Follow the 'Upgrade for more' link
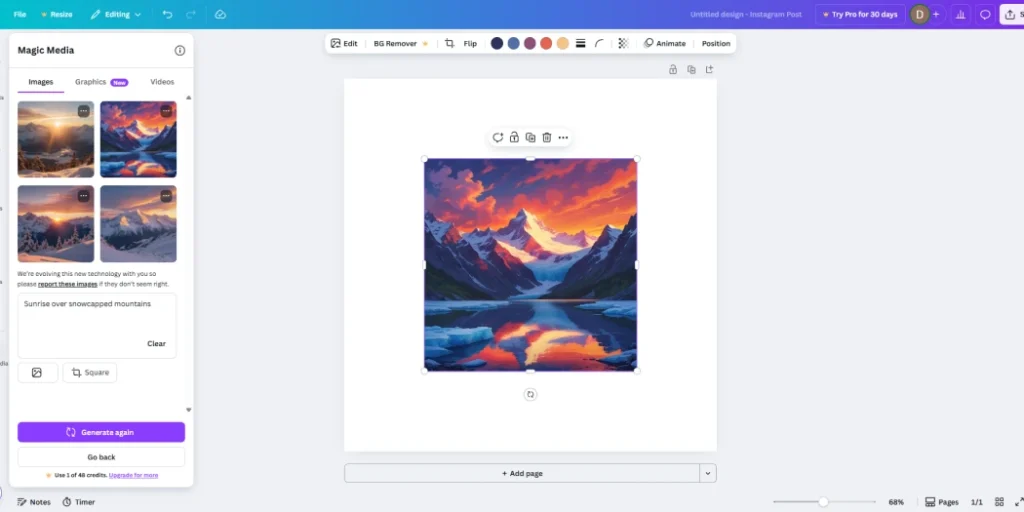1024x512 pixels. pos(133,475)
